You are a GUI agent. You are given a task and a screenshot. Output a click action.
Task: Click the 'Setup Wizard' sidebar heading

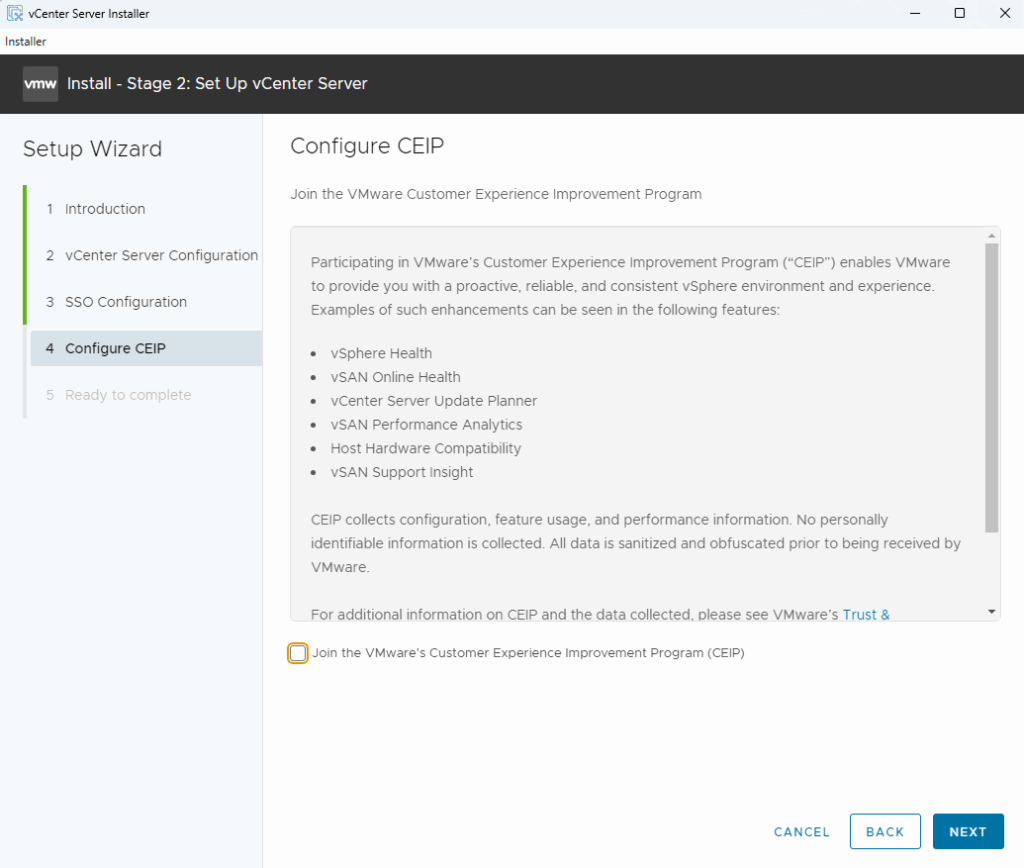(92, 149)
